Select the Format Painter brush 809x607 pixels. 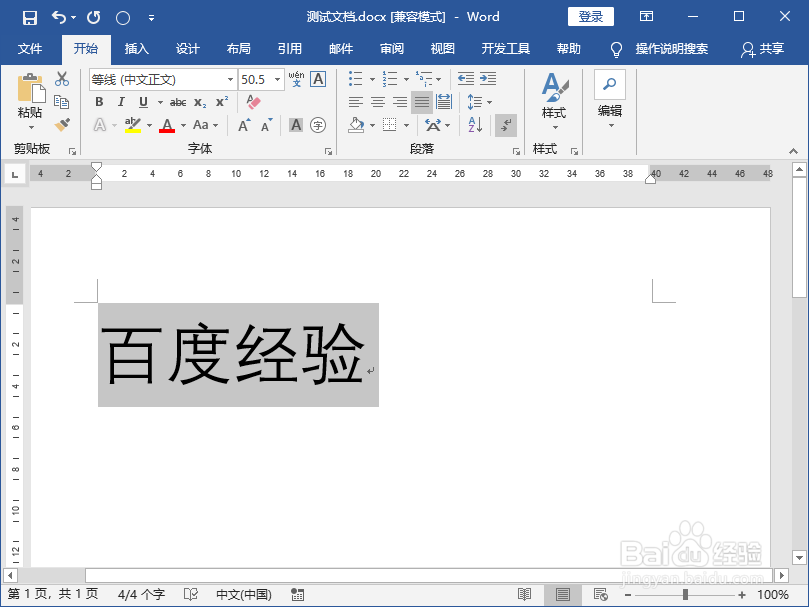coord(62,124)
